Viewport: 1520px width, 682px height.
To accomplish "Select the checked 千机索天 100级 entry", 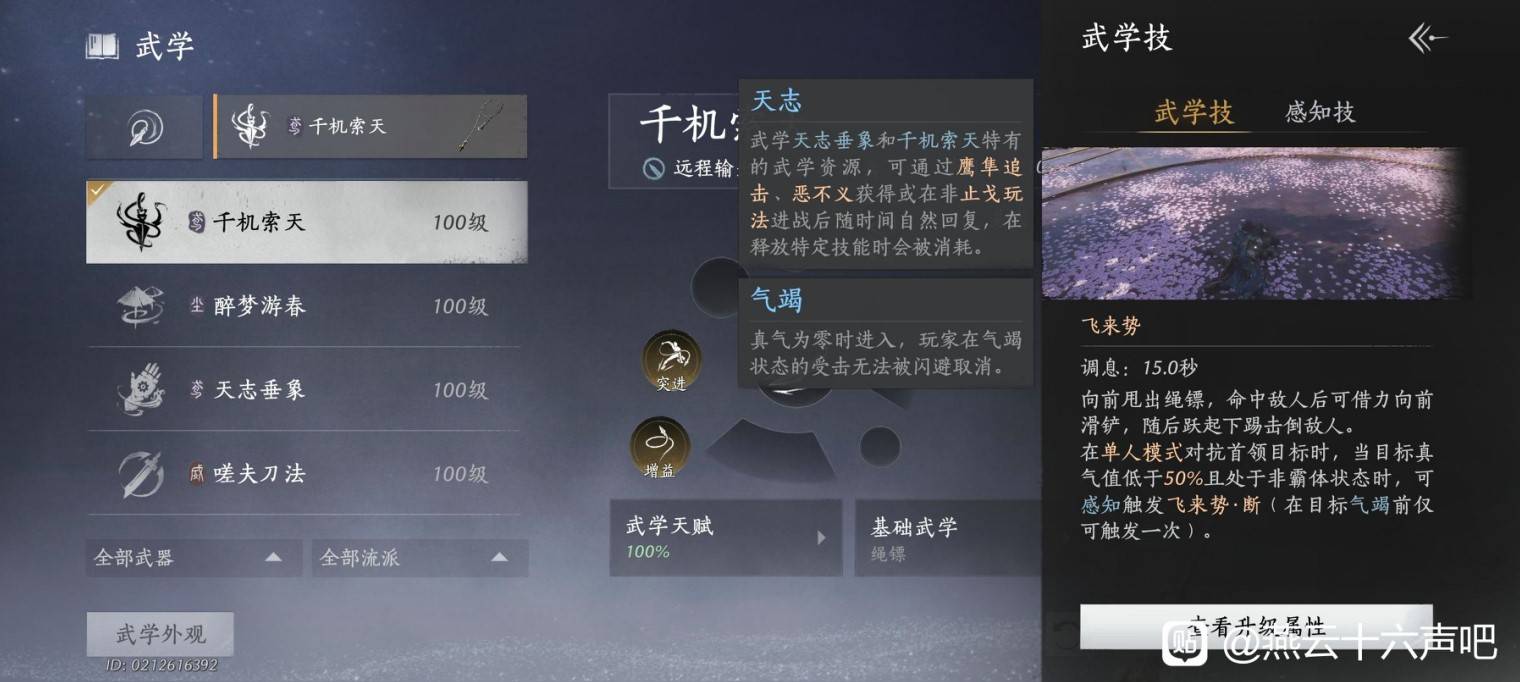I will pyautogui.click(x=307, y=222).
